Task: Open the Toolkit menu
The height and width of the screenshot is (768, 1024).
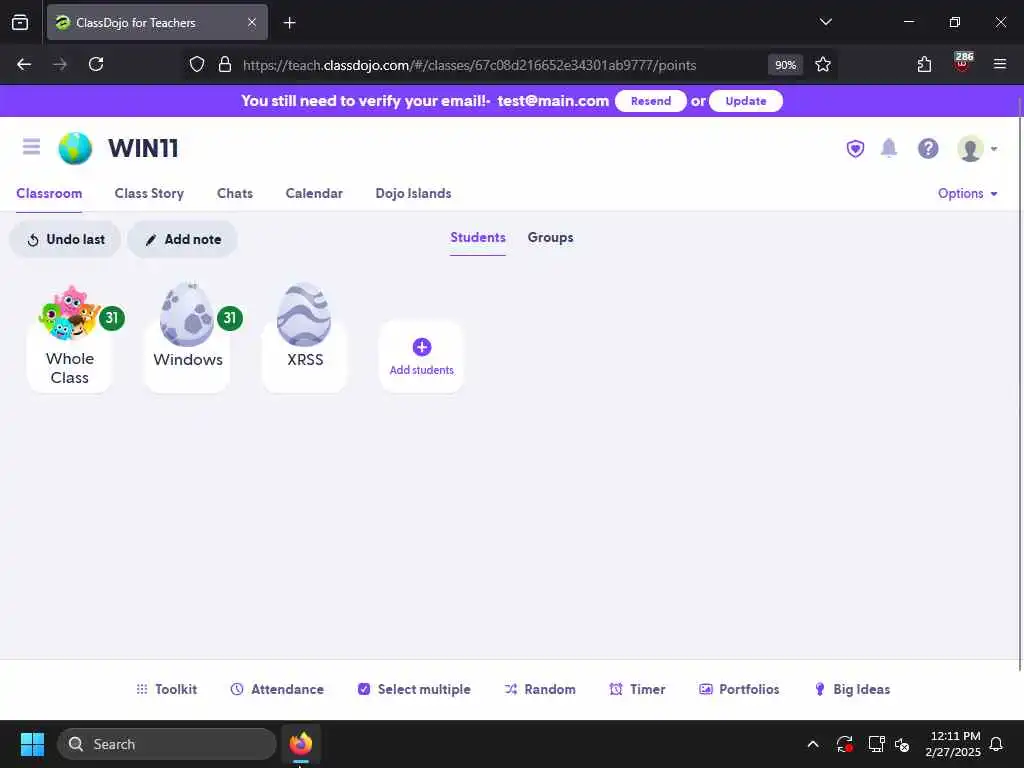Action: pyautogui.click(x=167, y=689)
